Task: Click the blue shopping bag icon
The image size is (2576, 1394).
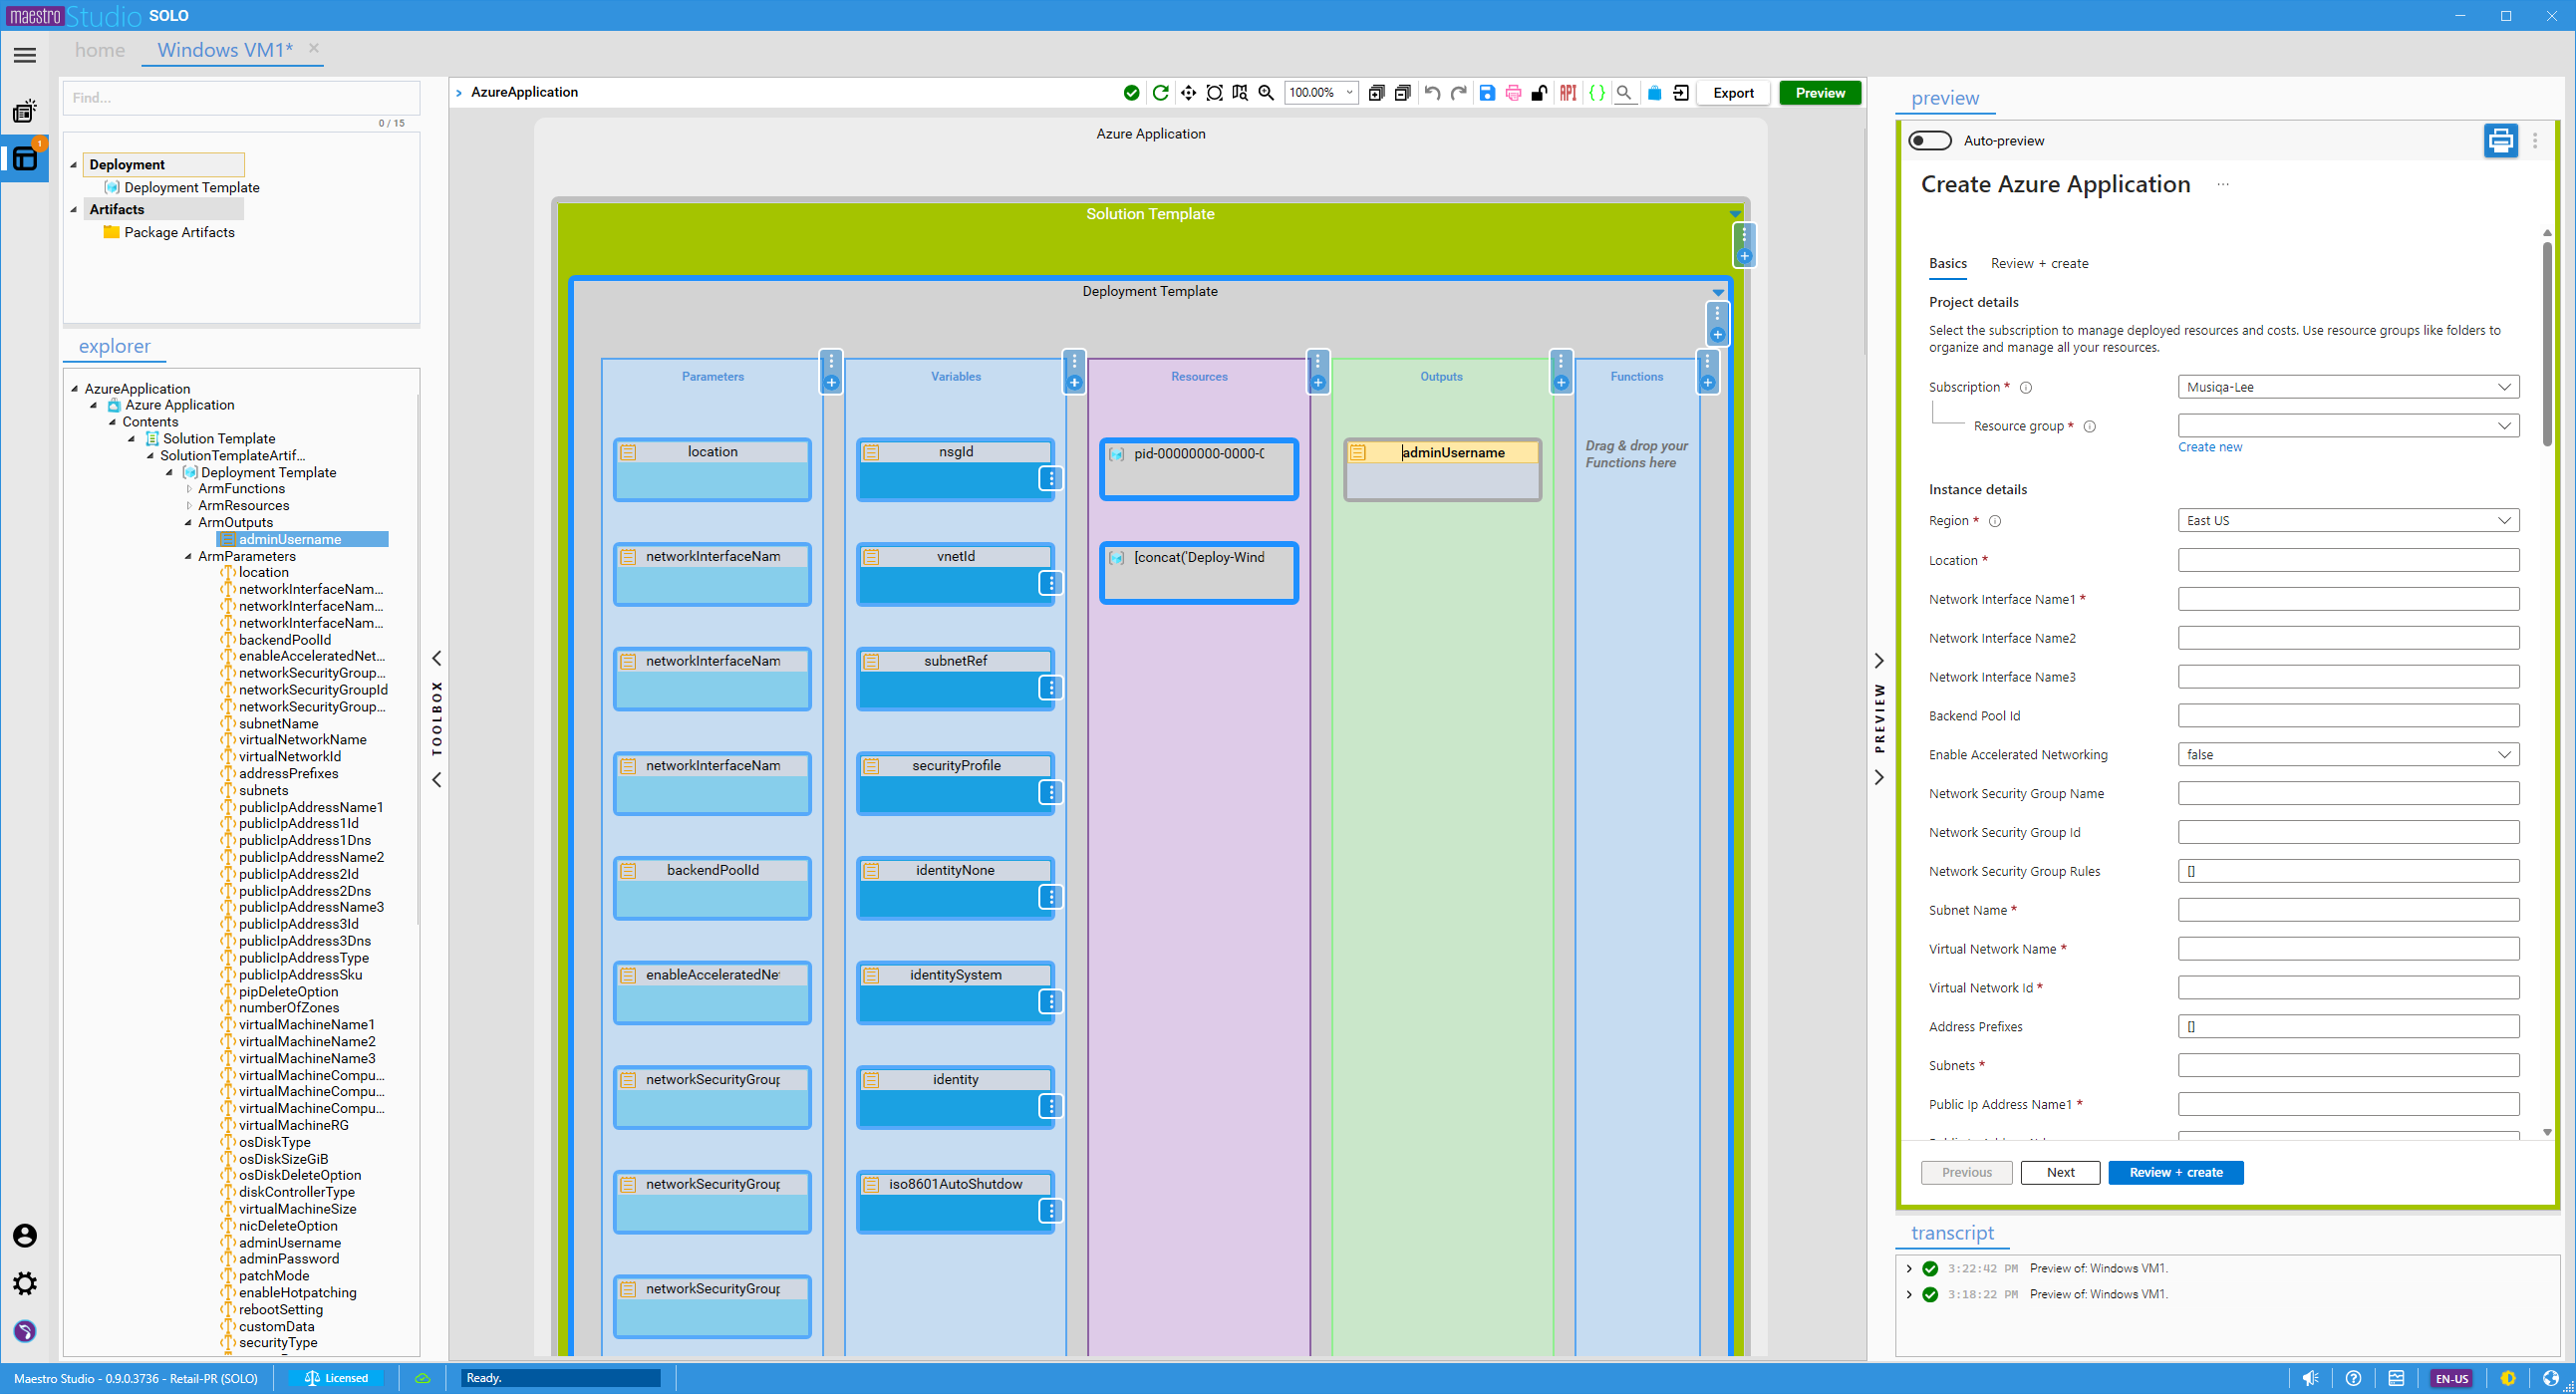Action: coord(1654,93)
